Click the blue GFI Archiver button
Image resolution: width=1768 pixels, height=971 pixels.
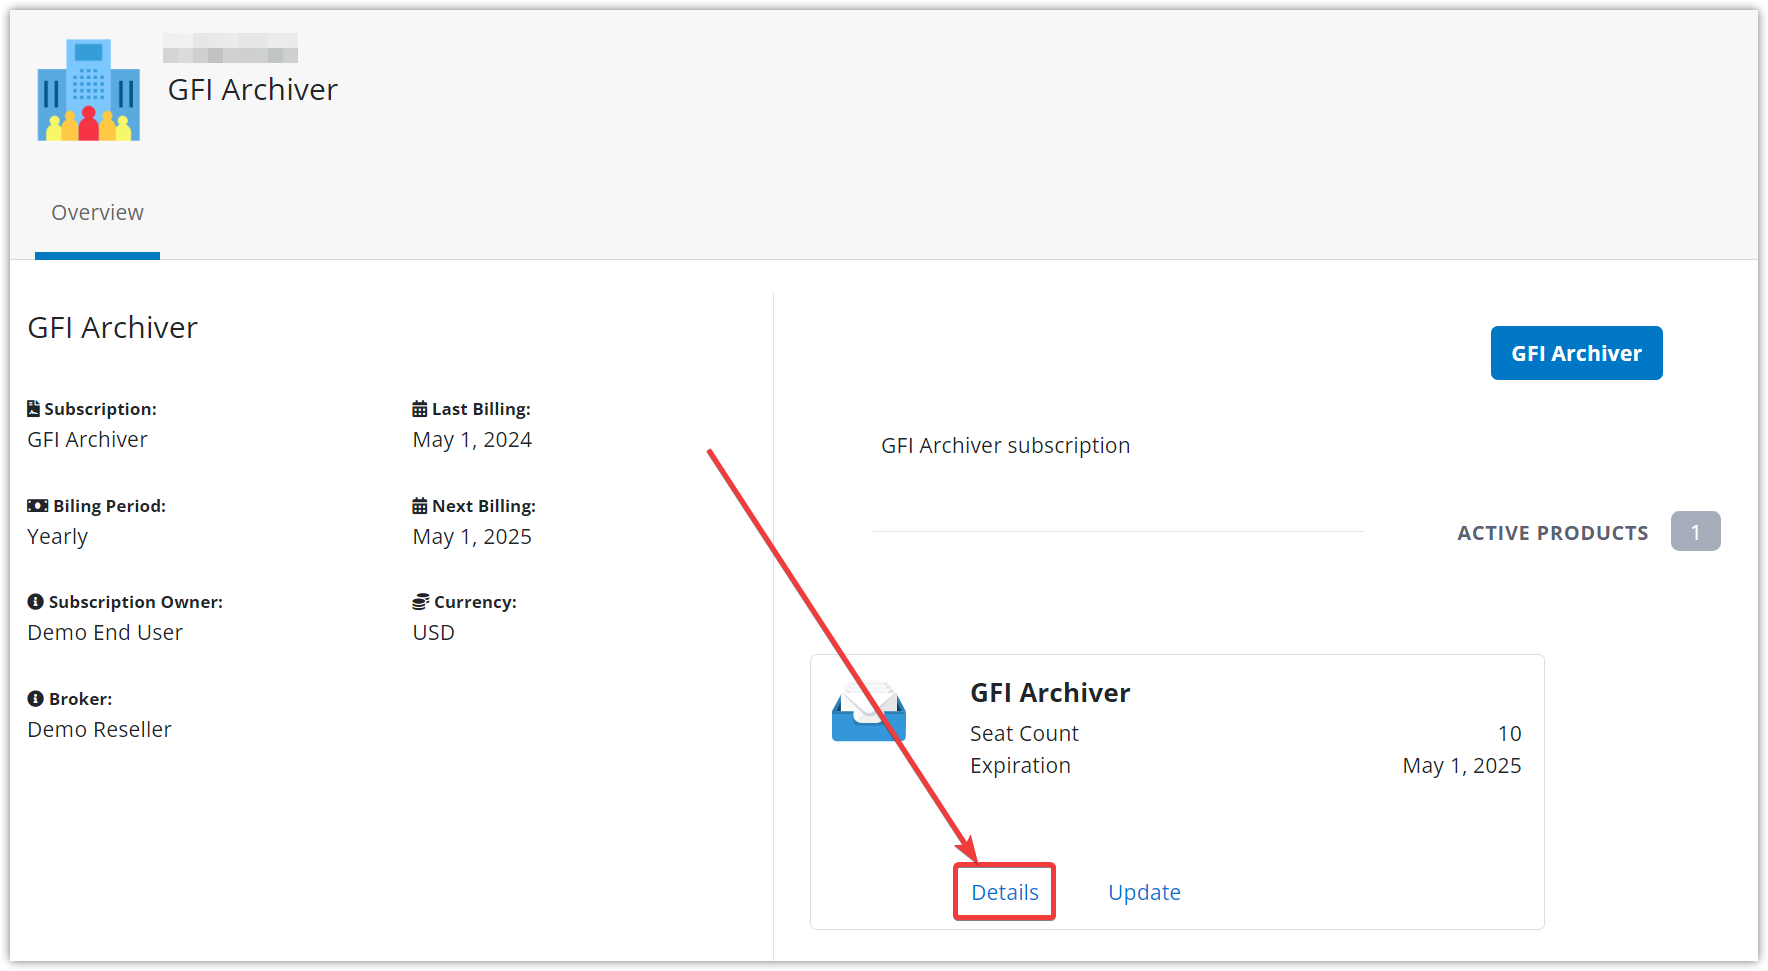point(1576,353)
